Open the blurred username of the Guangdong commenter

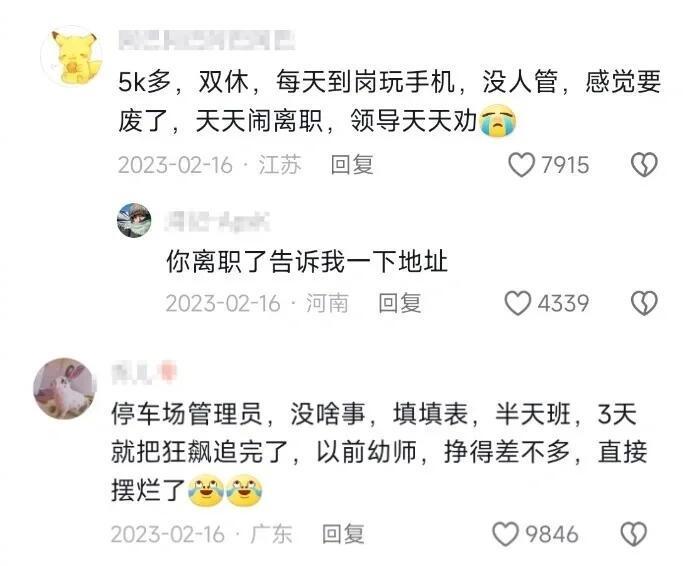144,372
